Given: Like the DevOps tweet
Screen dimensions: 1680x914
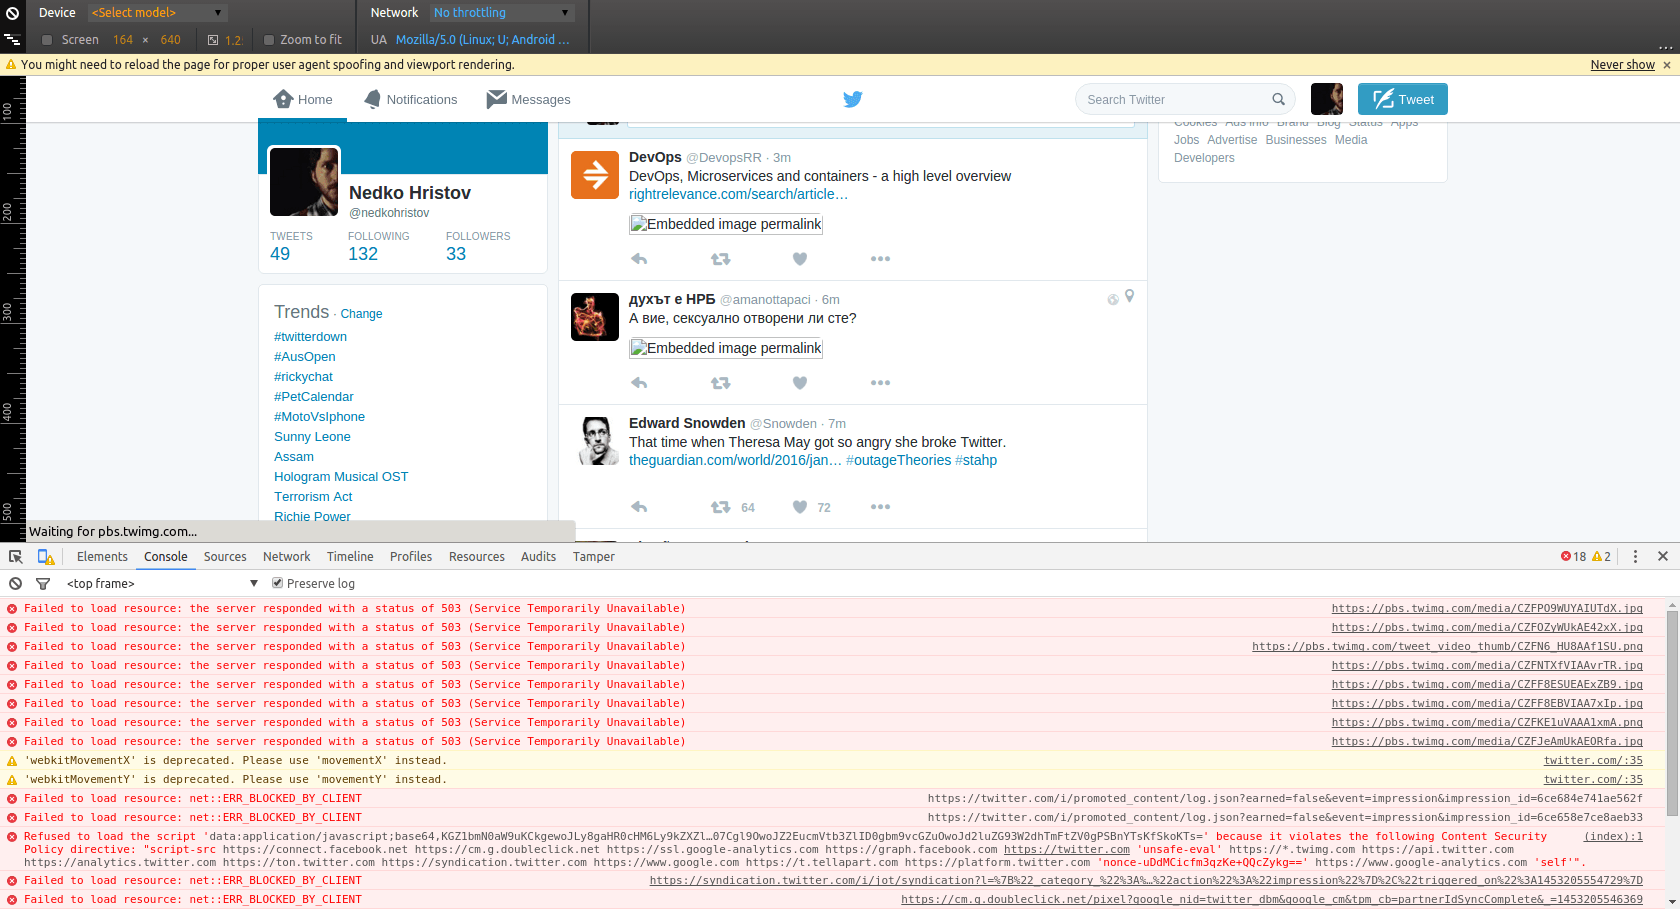Looking at the screenshot, I should [x=800, y=259].
